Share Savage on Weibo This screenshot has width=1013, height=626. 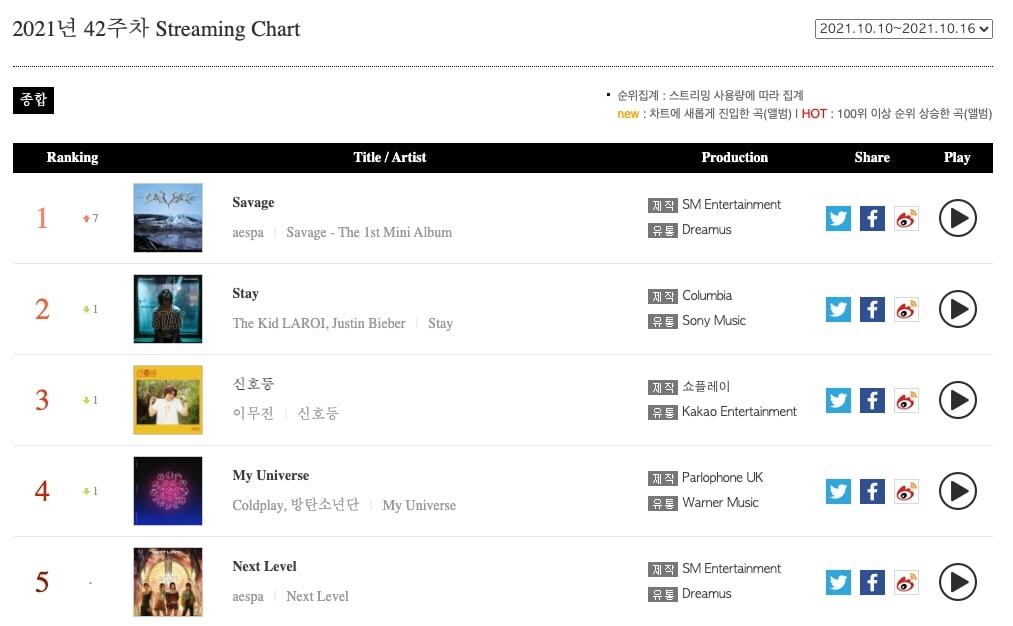click(906, 218)
